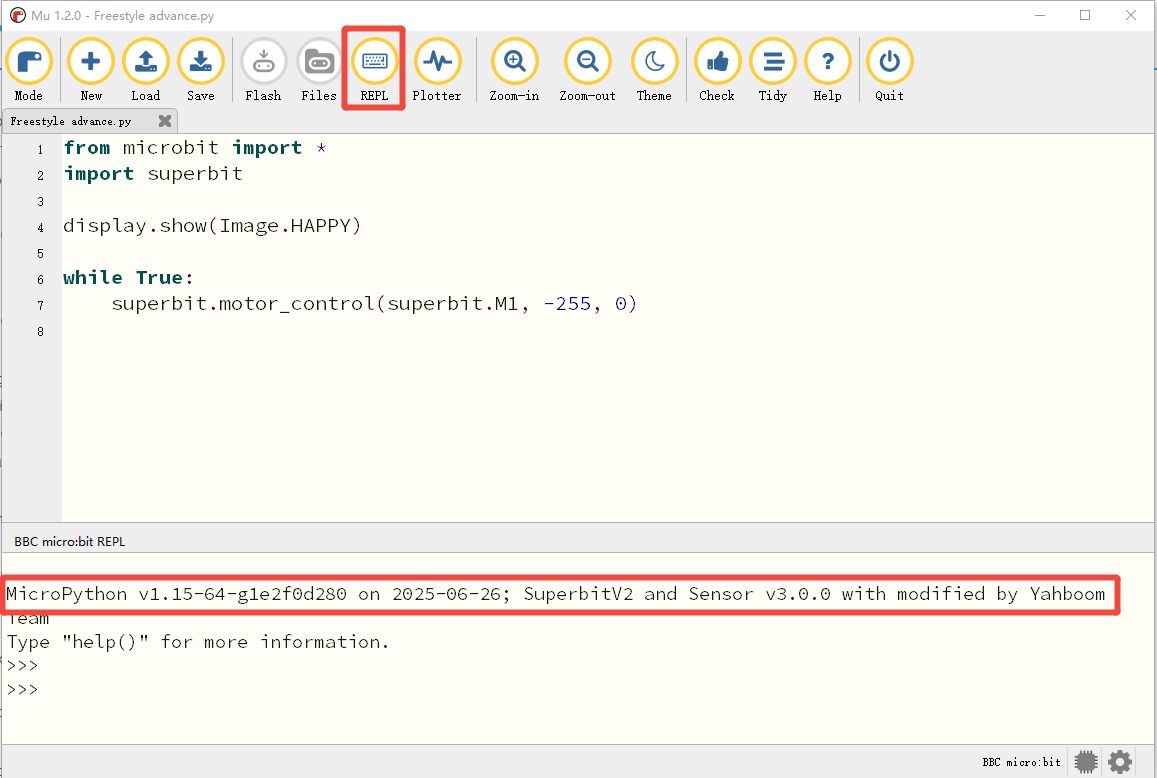Tidy the code formatting

click(773, 70)
